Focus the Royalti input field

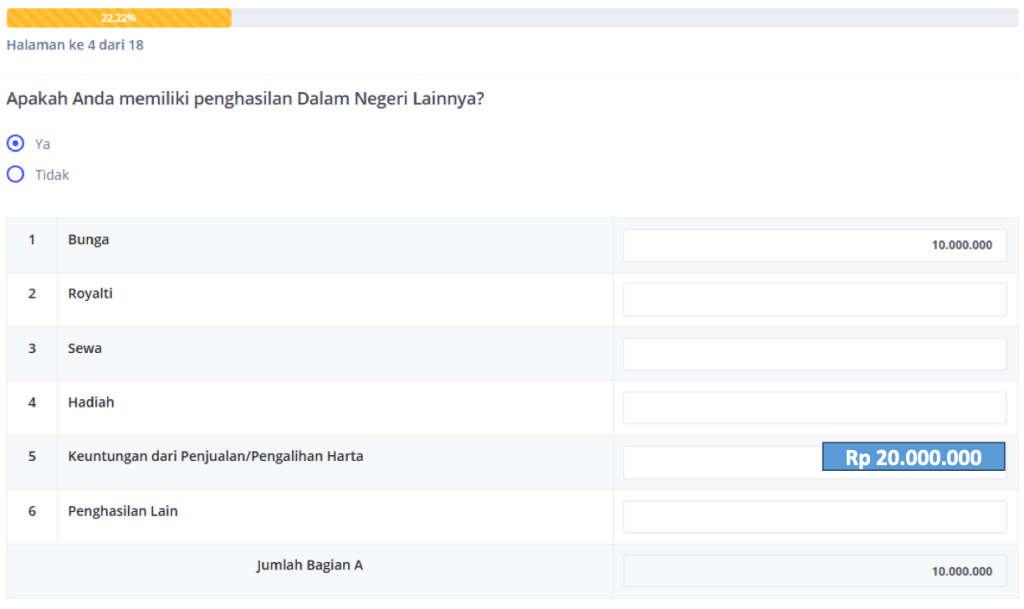tap(814, 299)
